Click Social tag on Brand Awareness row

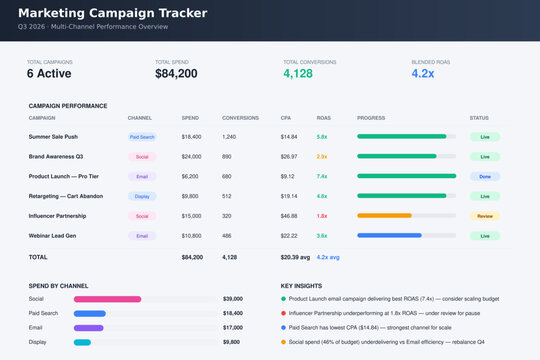(142, 157)
